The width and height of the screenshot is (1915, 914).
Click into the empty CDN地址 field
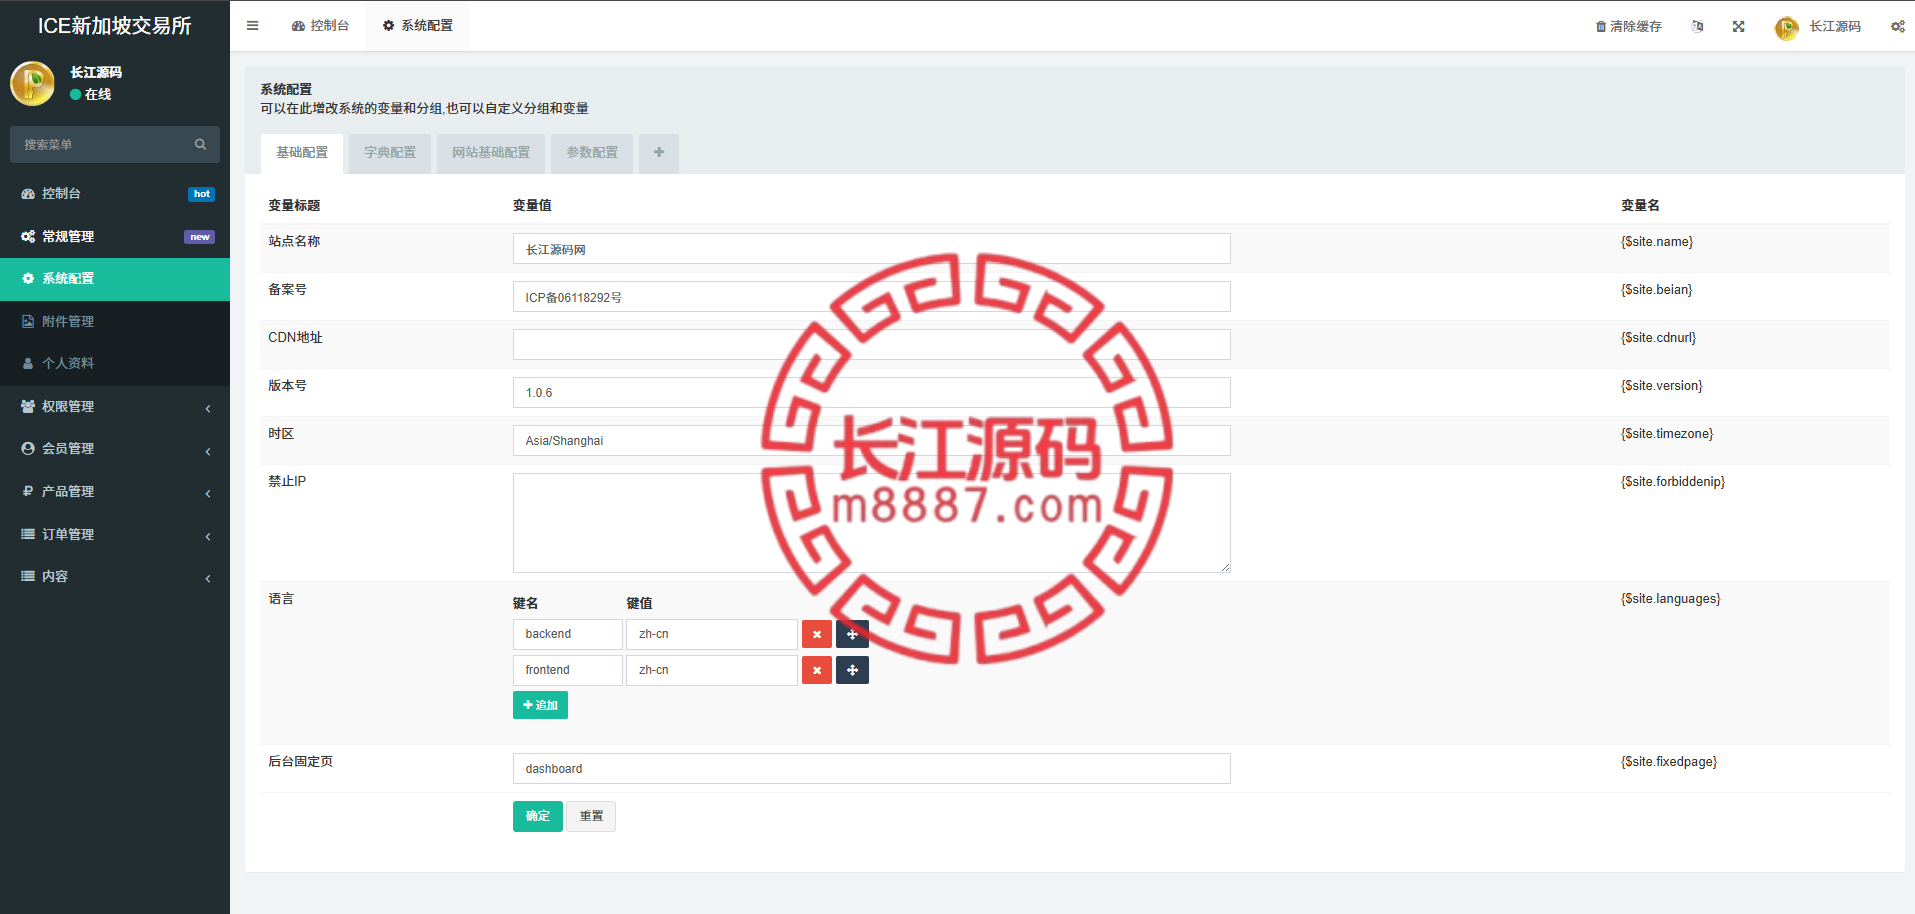tap(872, 345)
